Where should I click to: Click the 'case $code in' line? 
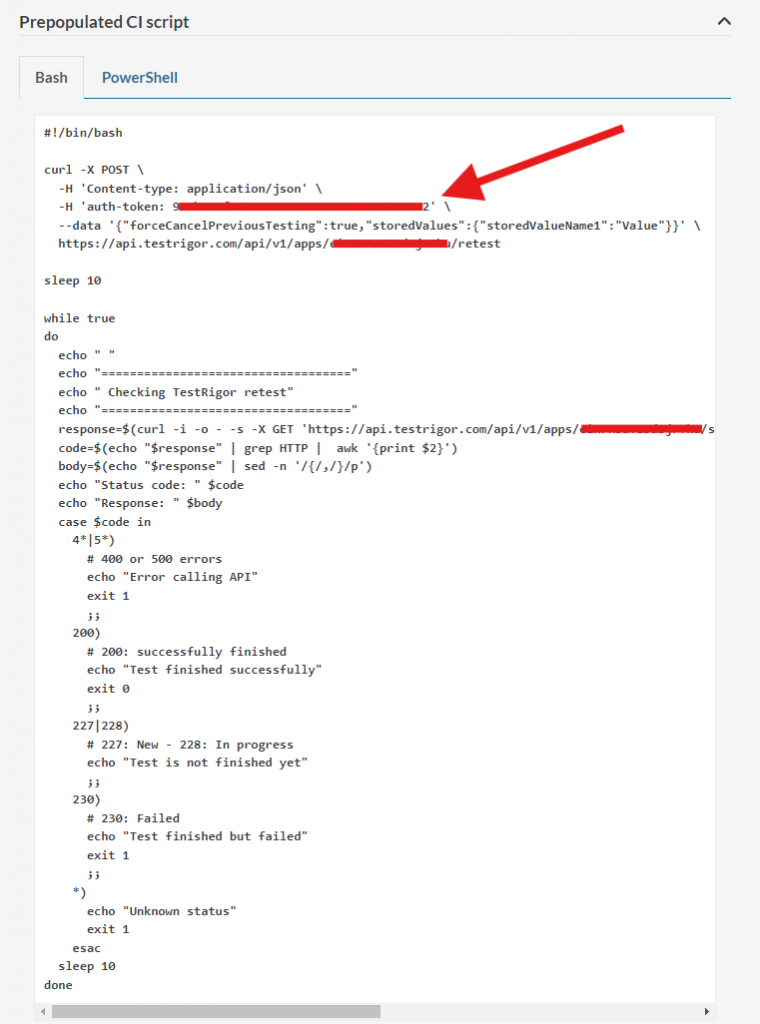tap(104, 522)
